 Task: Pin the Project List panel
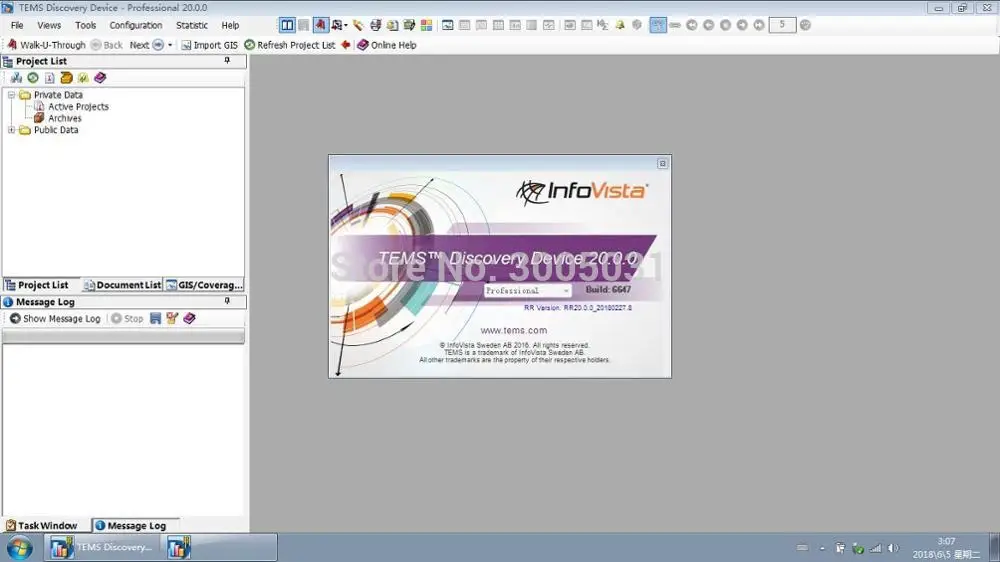pyautogui.click(x=227, y=61)
